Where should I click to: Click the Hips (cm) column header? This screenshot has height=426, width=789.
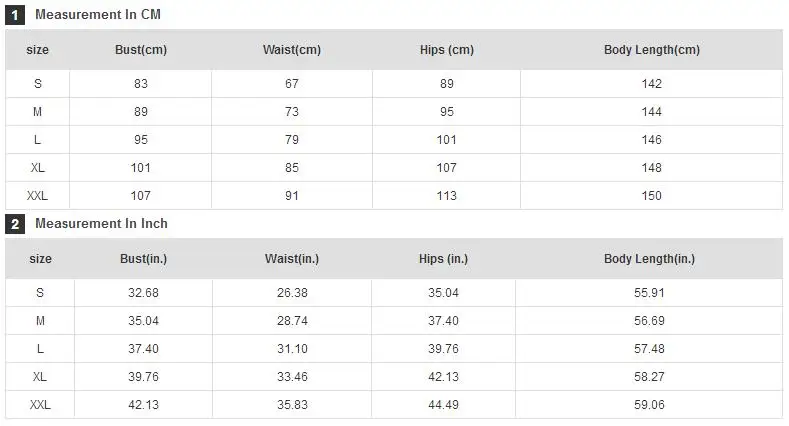coord(447,50)
